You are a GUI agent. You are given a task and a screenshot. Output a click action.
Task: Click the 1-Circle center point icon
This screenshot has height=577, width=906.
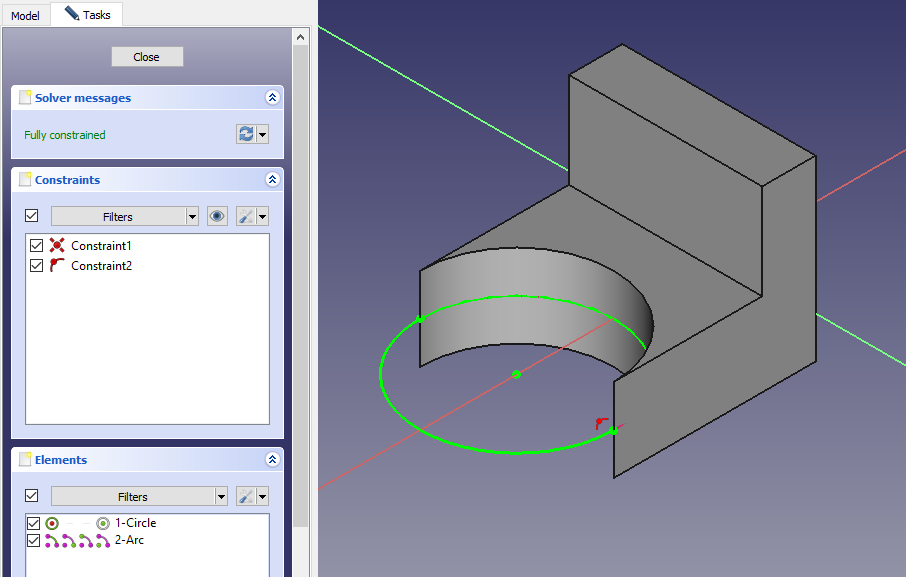[x=102, y=523]
